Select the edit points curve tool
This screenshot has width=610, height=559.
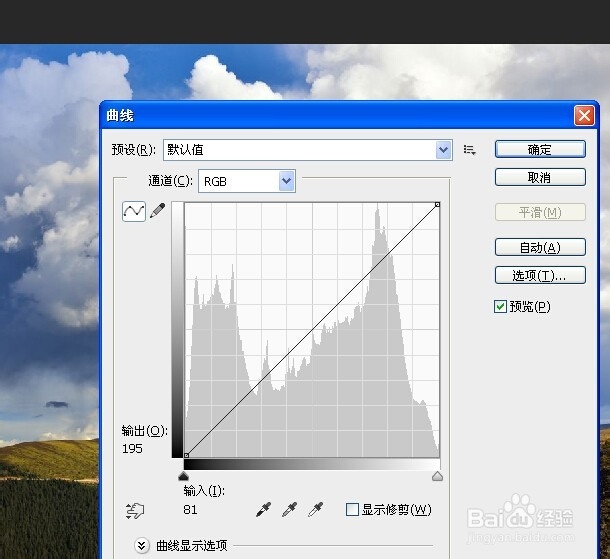(134, 211)
